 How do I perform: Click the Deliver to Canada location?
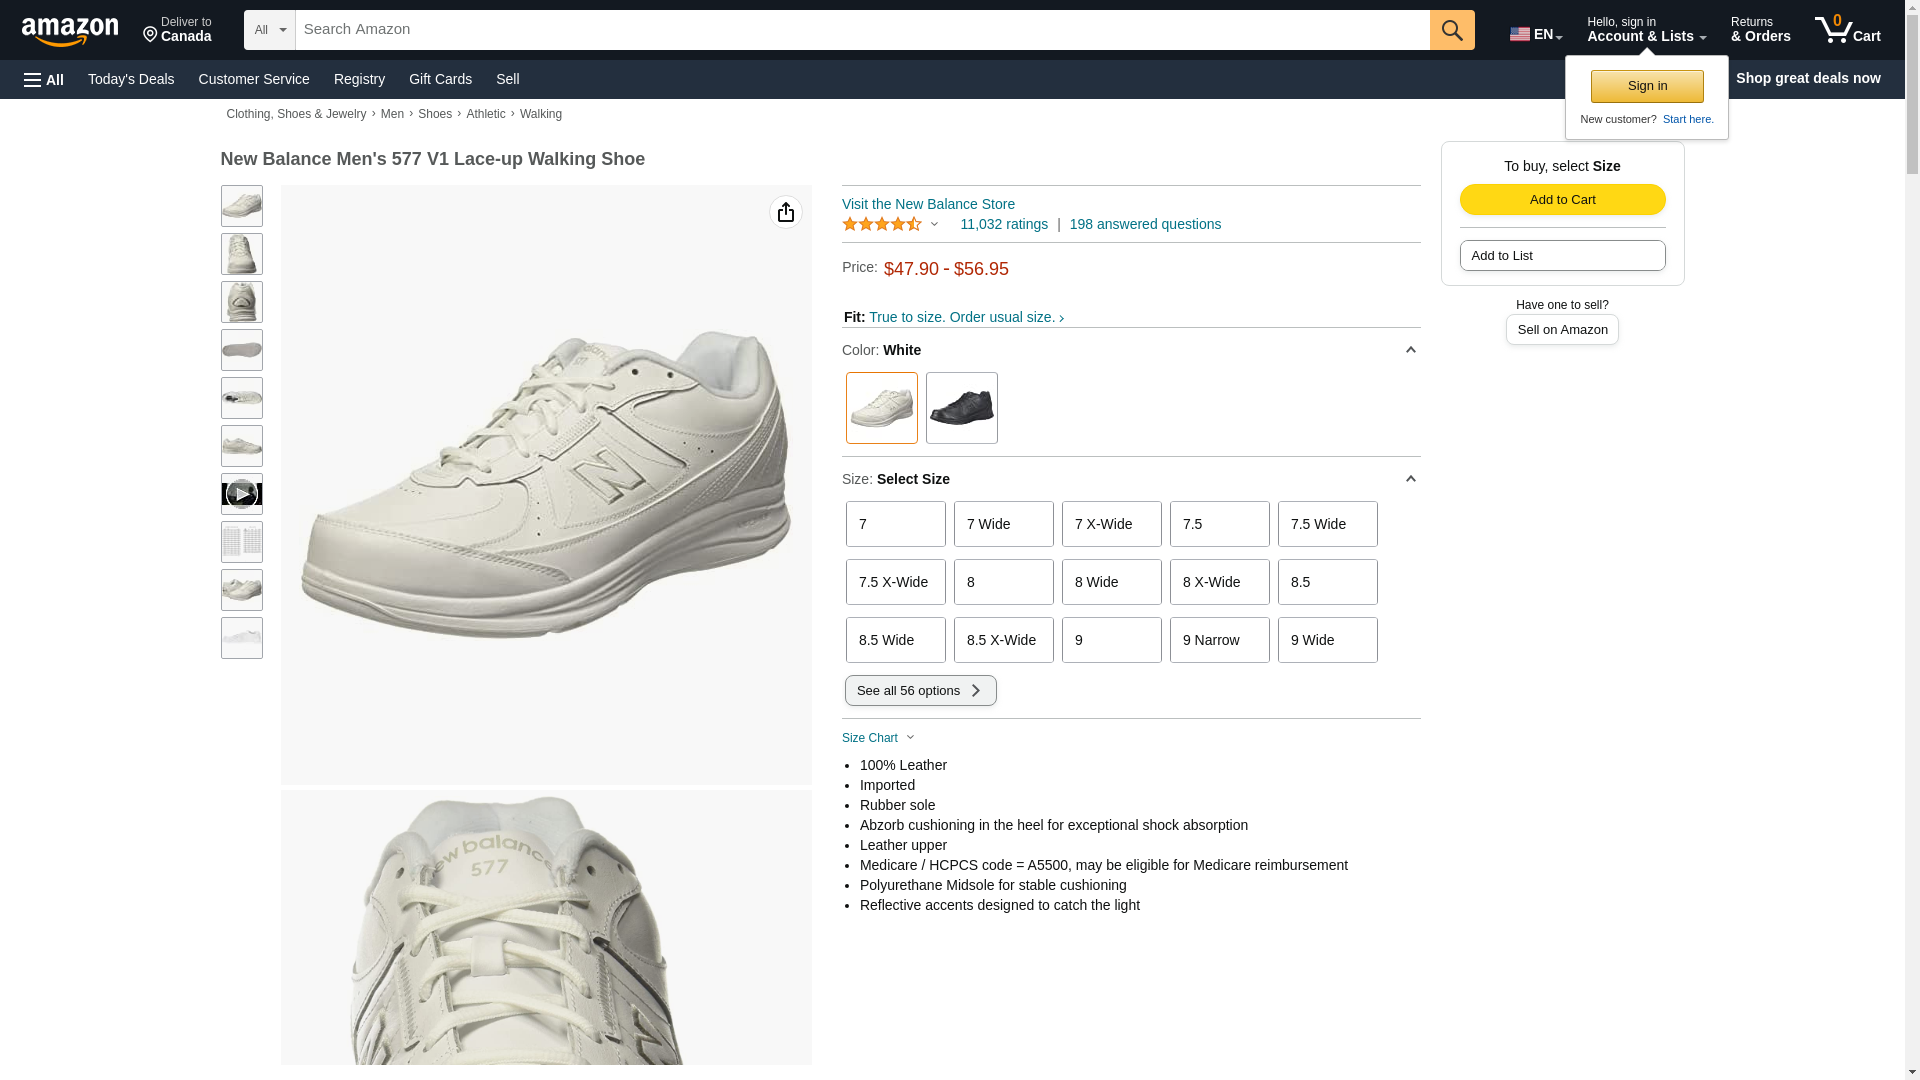coord(177,30)
